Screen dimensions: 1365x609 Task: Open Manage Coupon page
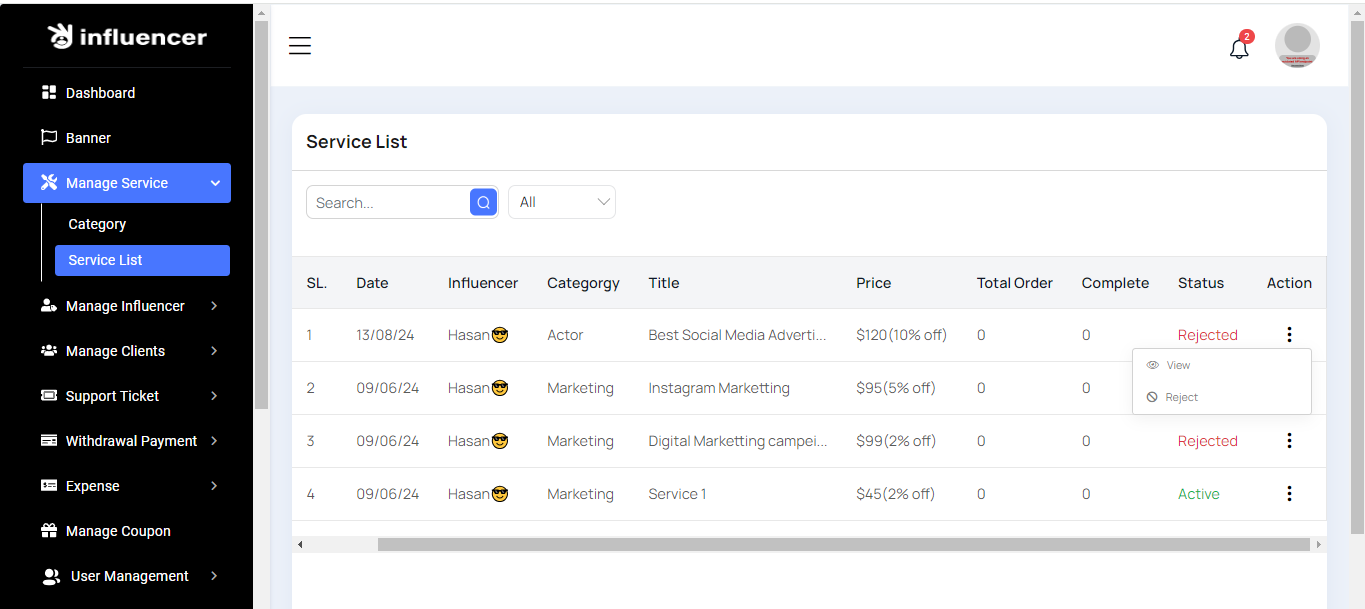click(118, 531)
